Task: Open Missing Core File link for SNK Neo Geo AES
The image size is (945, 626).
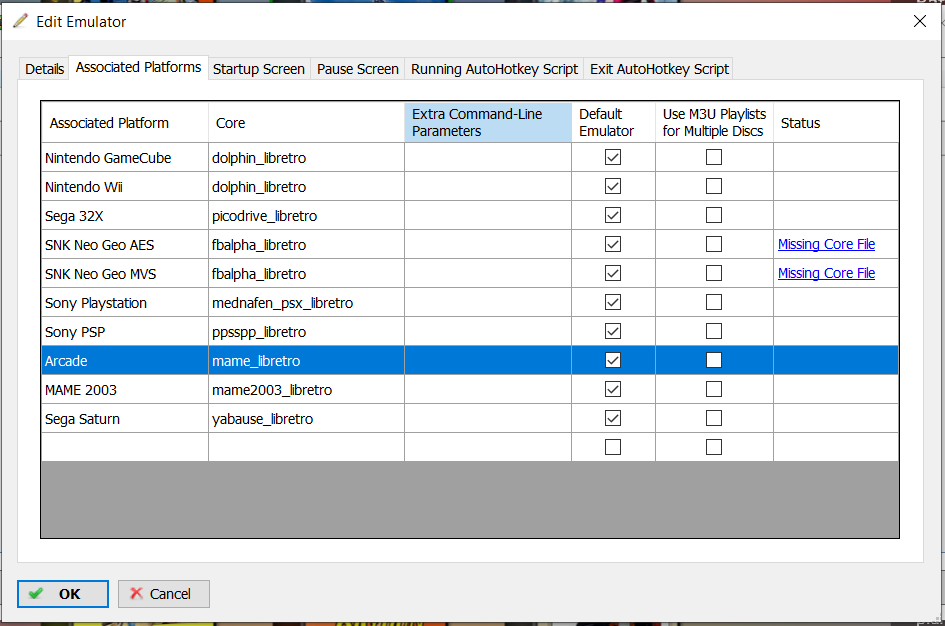Action: point(826,244)
